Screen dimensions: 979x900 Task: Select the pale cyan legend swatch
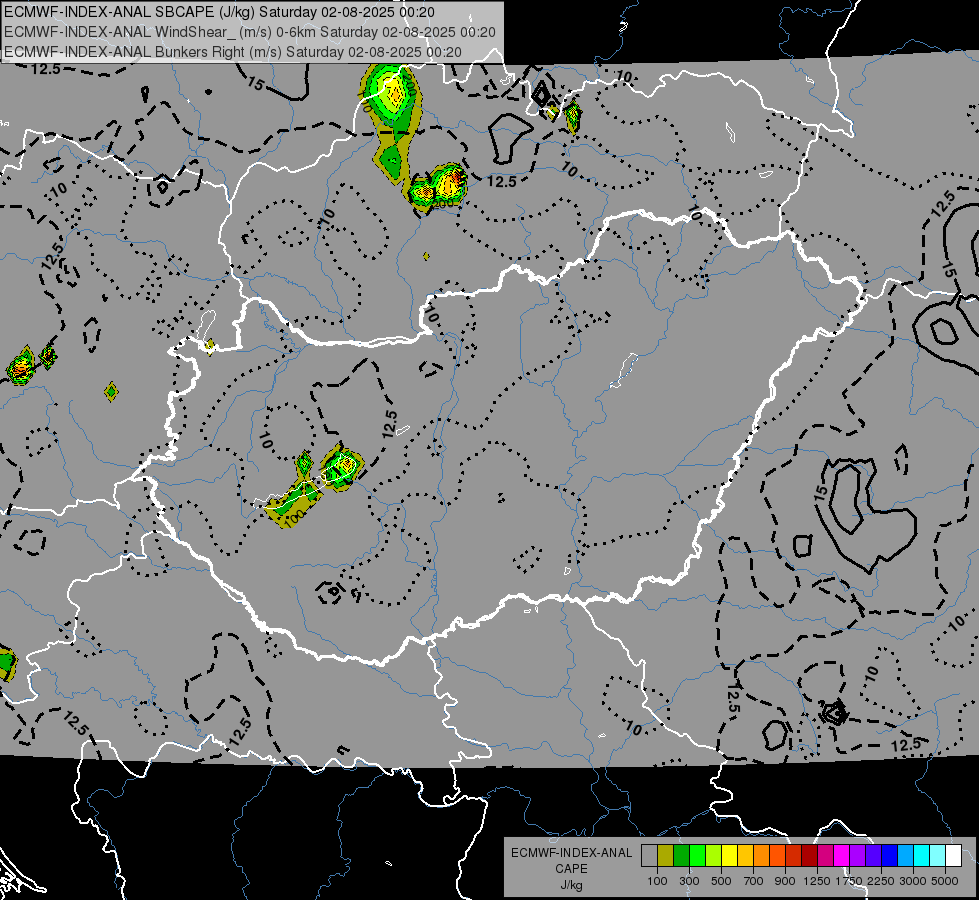tap(938, 855)
